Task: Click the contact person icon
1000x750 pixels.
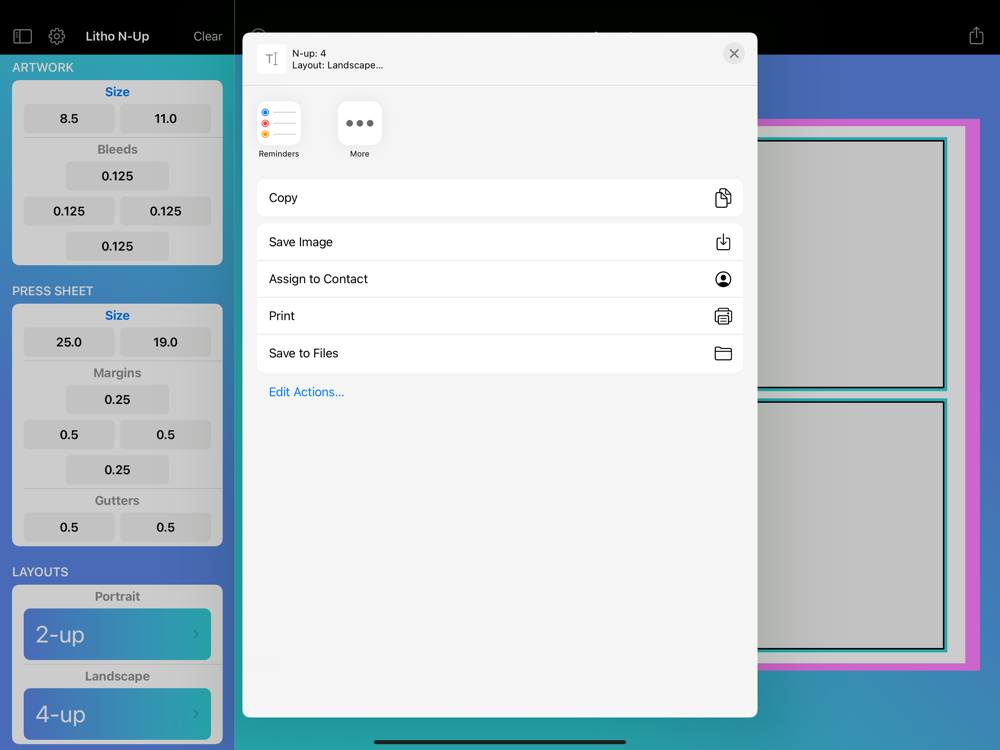Action: click(723, 279)
